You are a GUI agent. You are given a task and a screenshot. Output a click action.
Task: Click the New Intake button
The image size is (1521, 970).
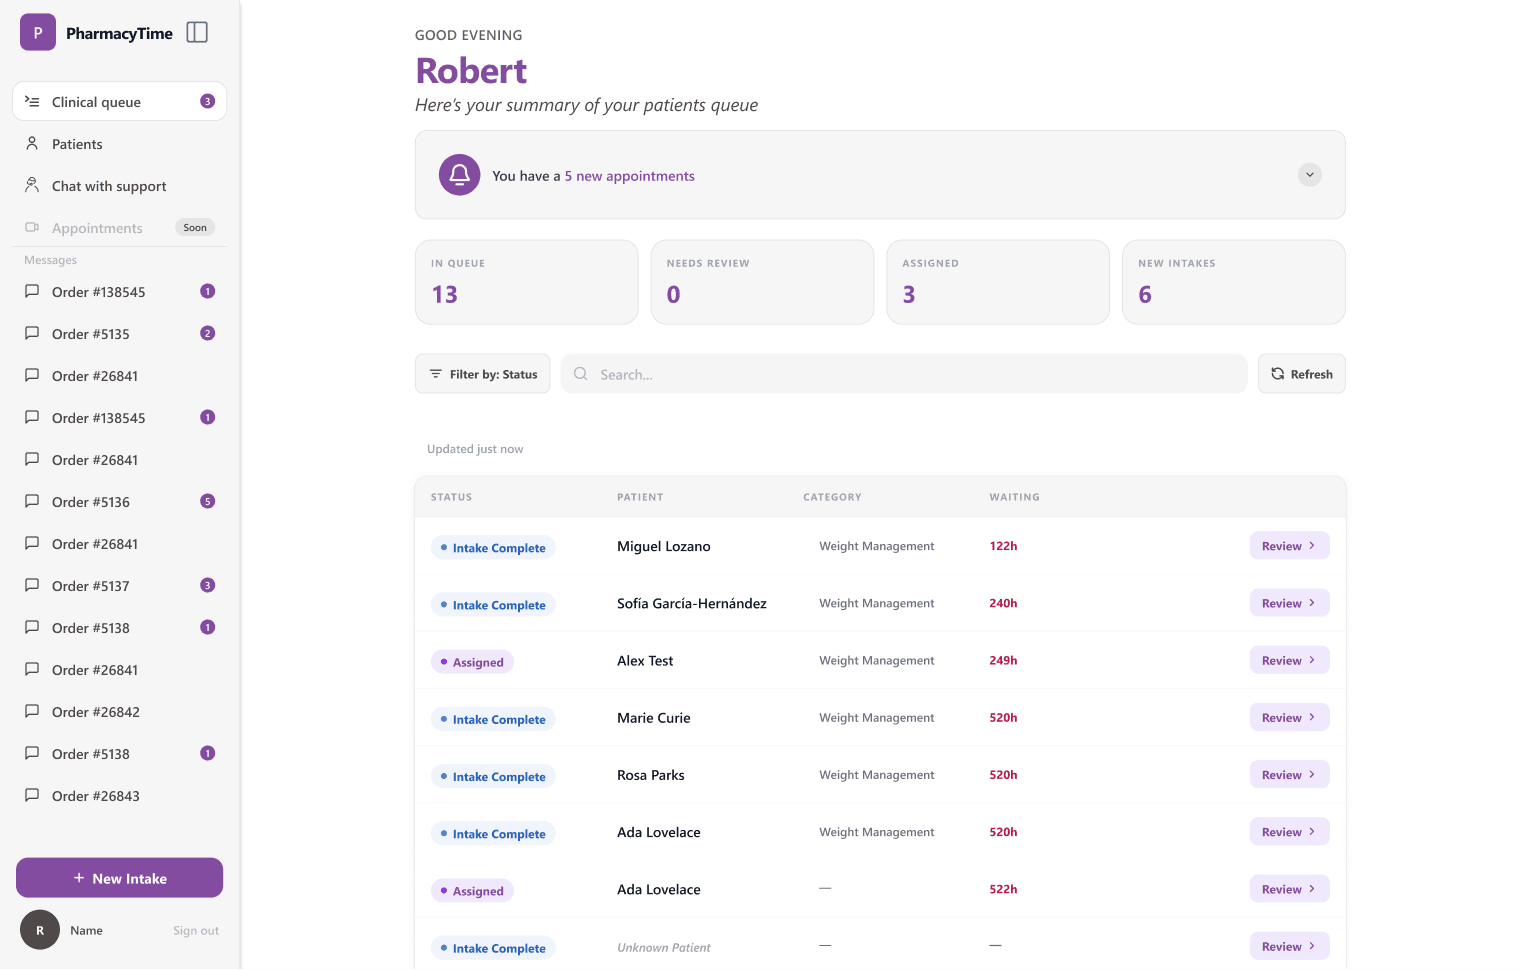pos(119,878)
